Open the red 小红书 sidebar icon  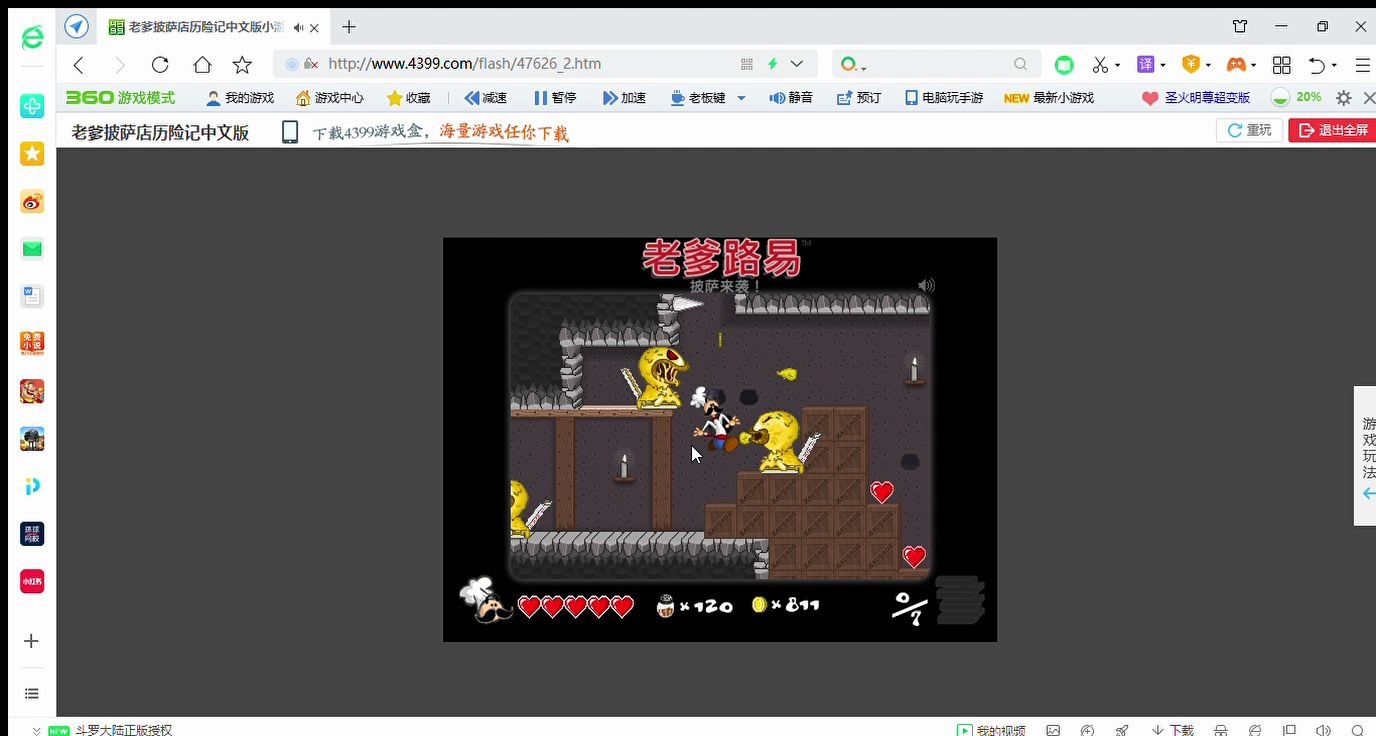[32, 581]
